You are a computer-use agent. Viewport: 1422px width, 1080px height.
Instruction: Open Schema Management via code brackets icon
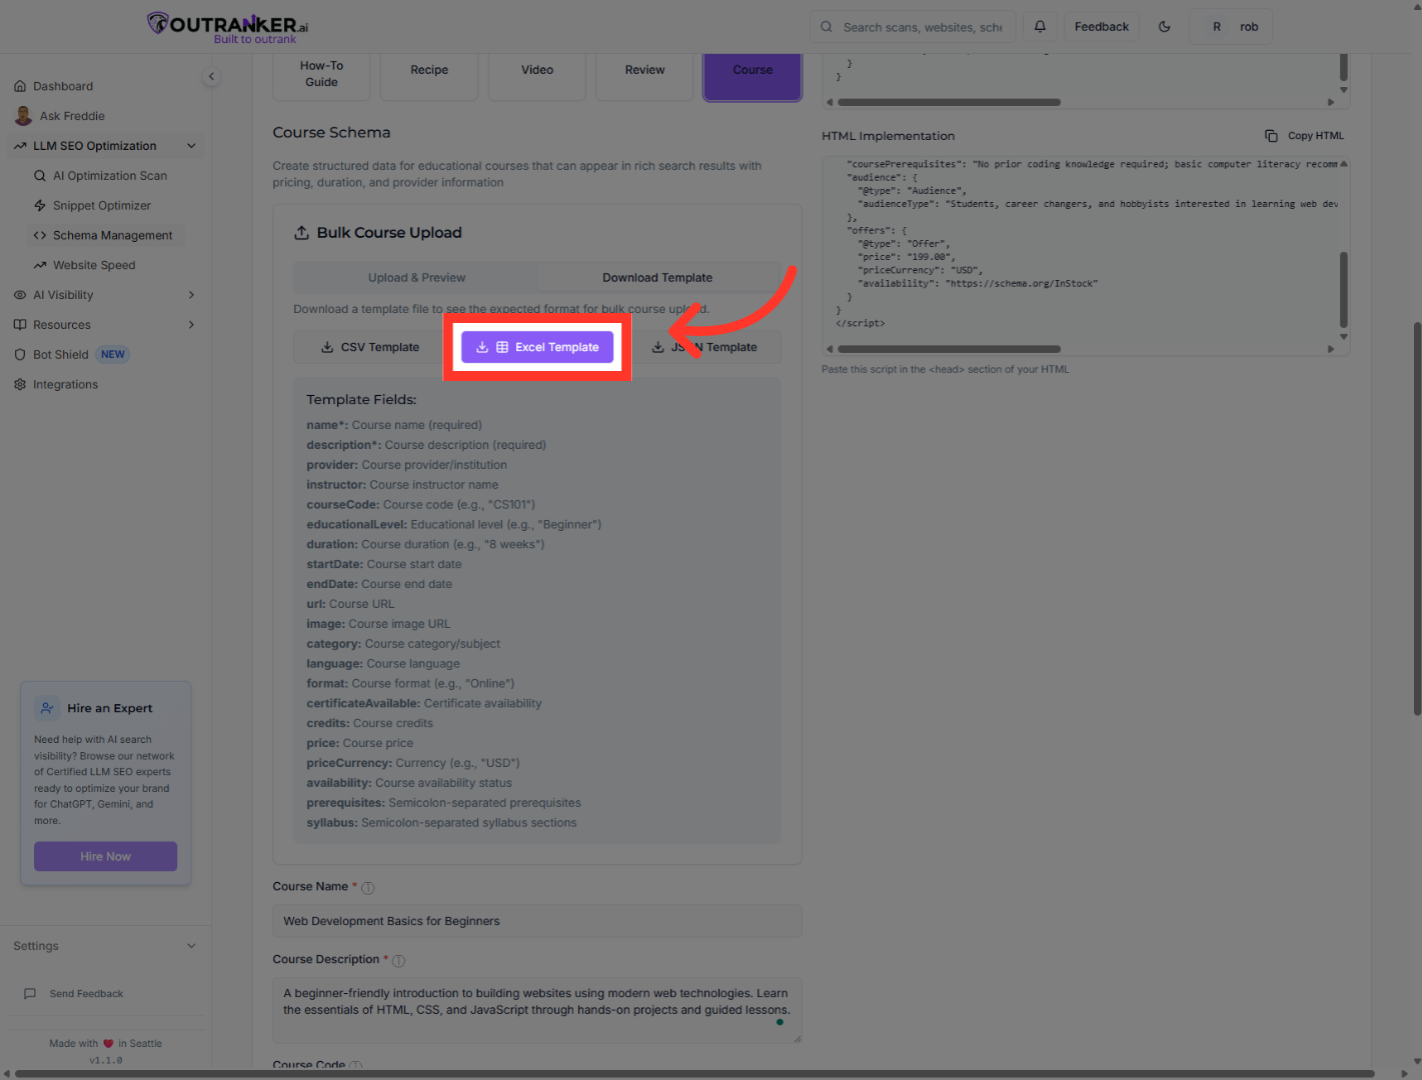[40, 236]
